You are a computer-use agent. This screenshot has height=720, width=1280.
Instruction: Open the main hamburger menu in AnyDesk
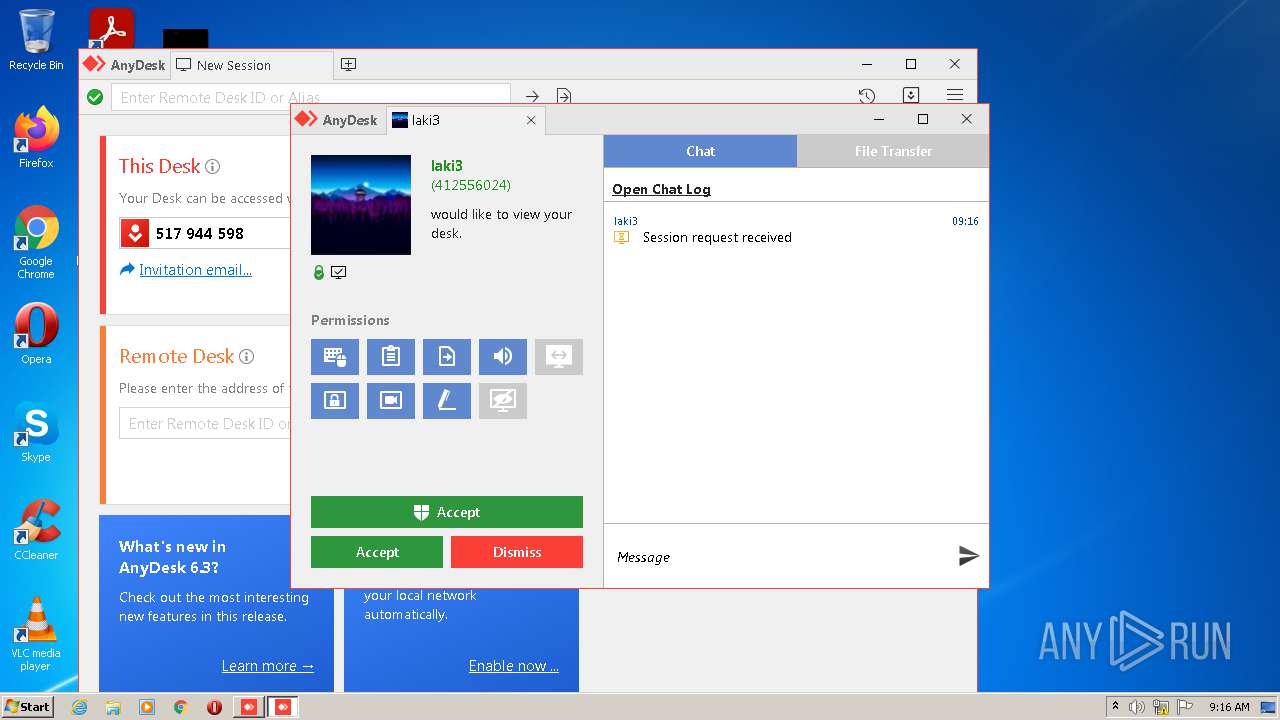[955, 96]
